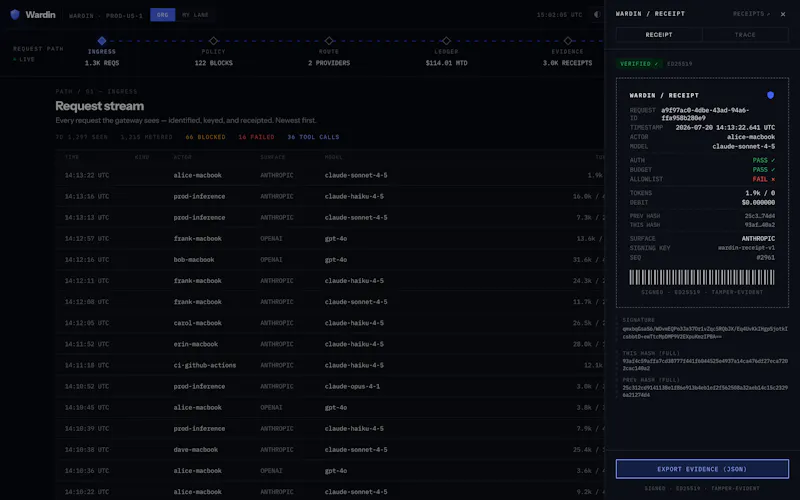Click the request ID a9f97ac0 value

[x=705, y=114]
